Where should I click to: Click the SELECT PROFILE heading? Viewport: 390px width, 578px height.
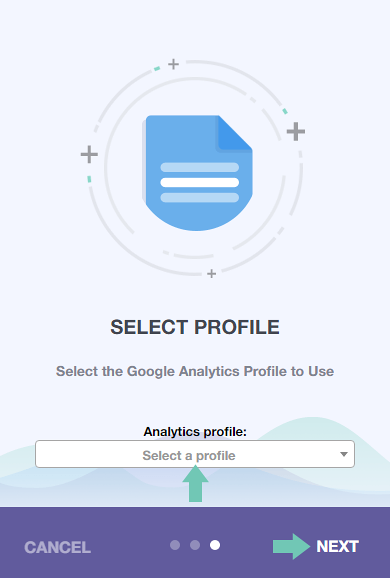point(195,327)
